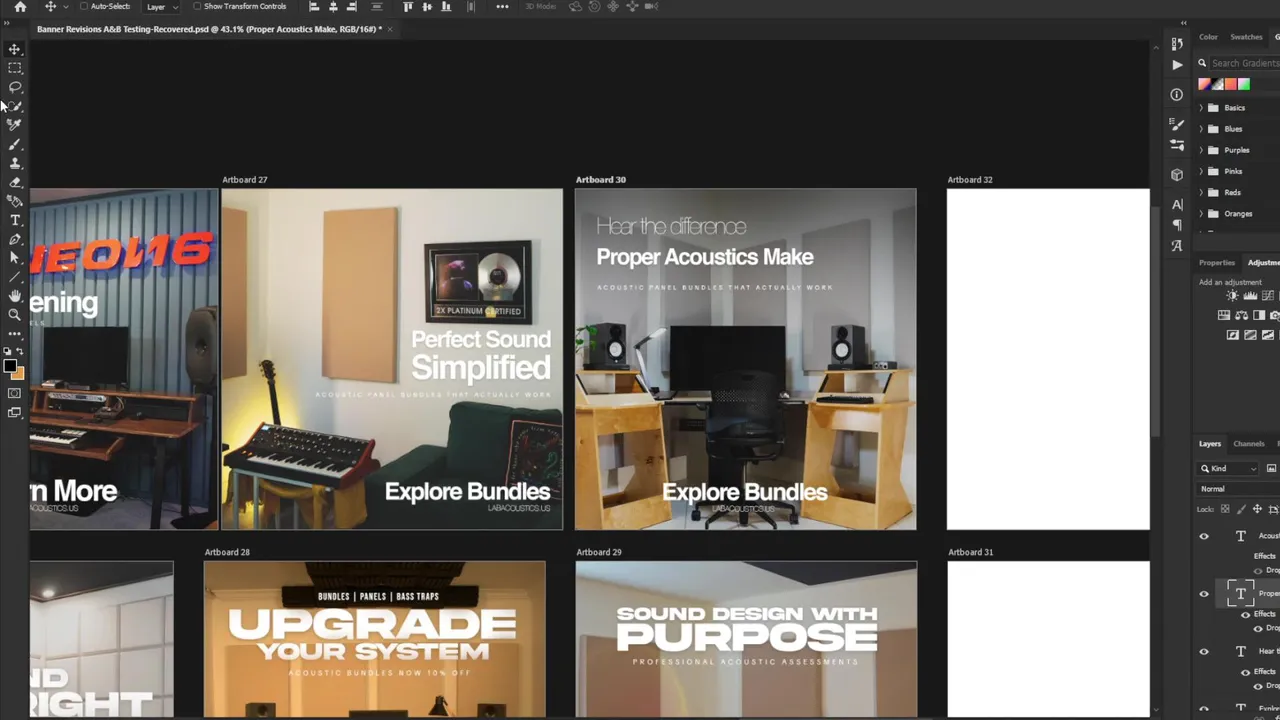
Task: Open the 3D cube panel icon
Action: pyautogui.click(x=1177, y=175)
